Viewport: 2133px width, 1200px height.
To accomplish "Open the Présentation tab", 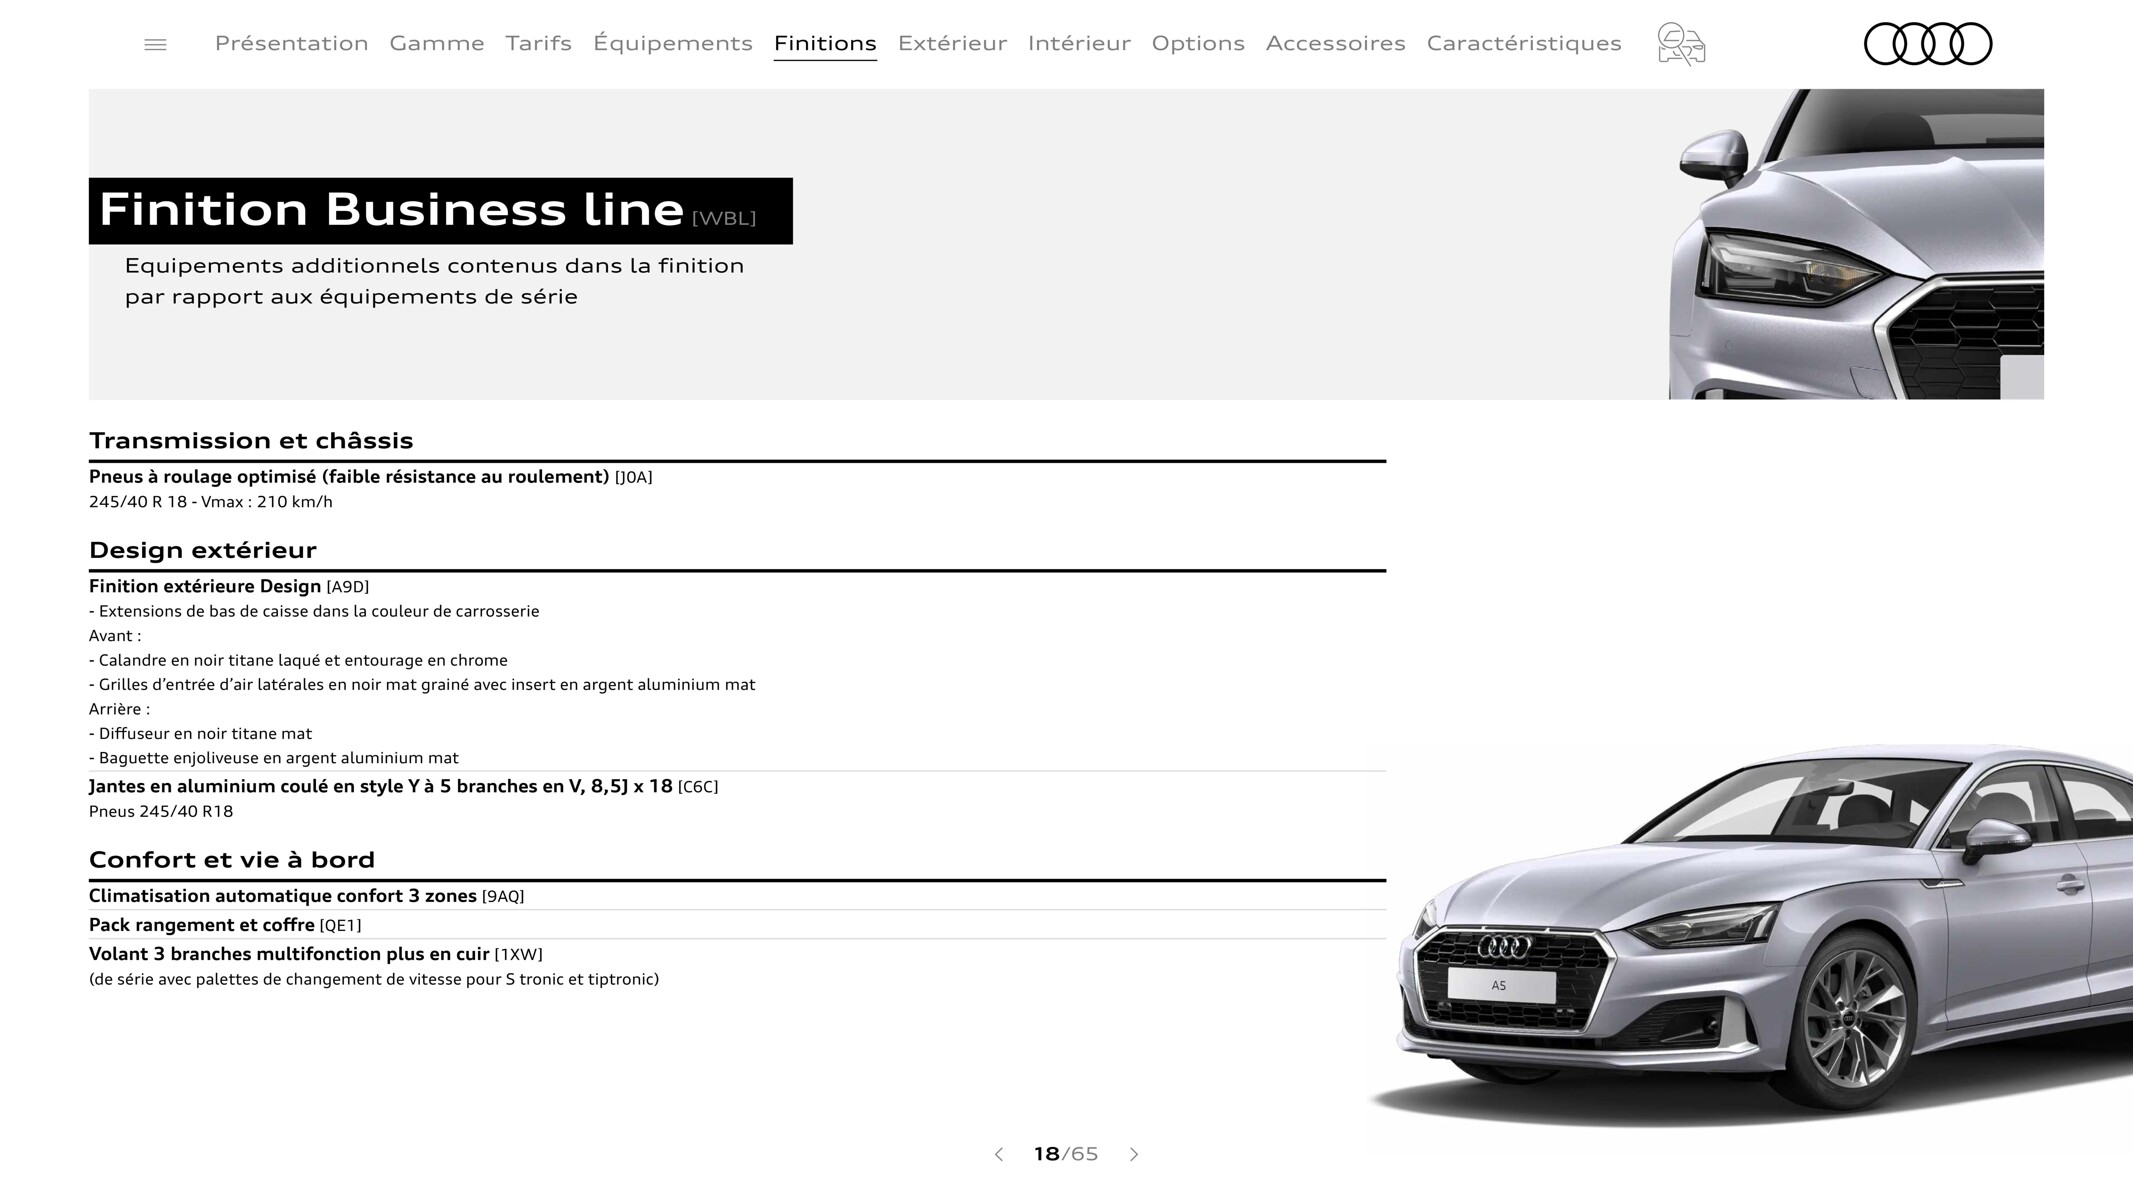I will coord(292,43).
